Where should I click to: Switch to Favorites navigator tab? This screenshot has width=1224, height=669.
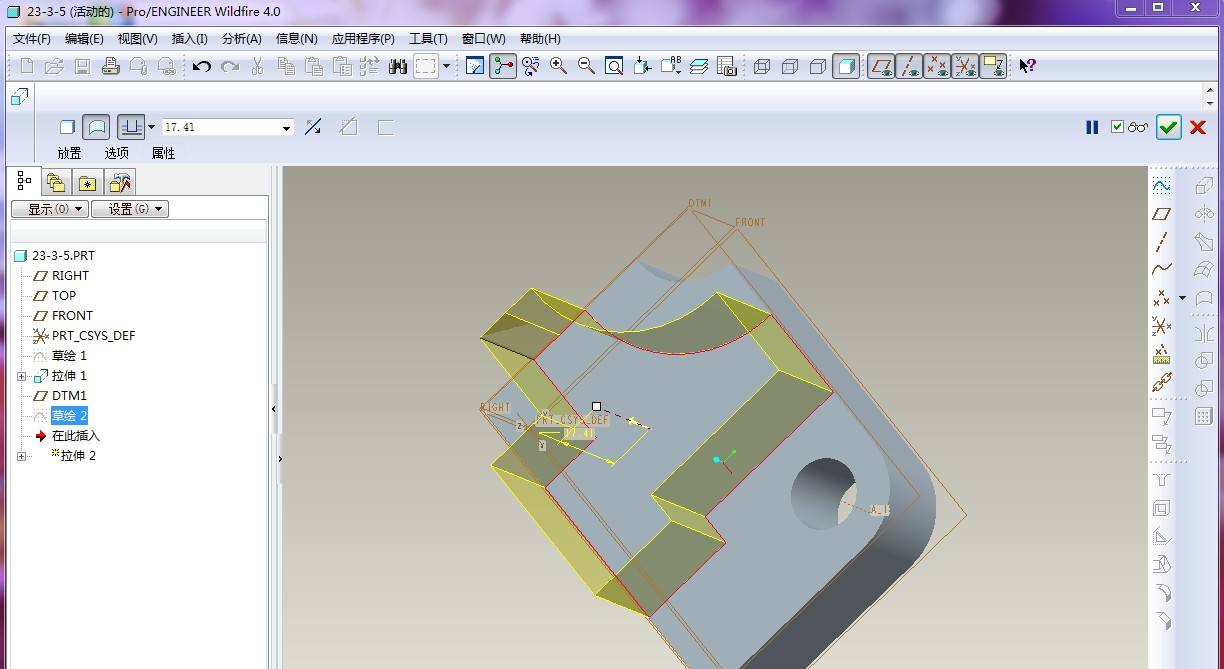(88, 183)
